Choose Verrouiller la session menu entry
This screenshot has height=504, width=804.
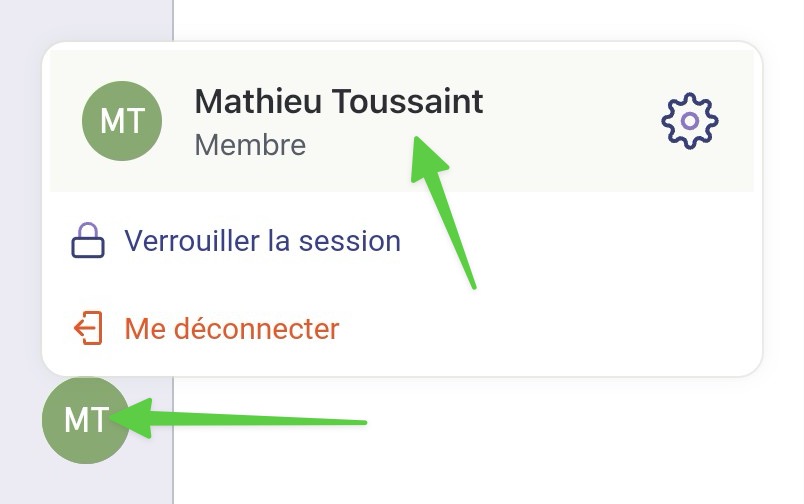coord(236,240)
